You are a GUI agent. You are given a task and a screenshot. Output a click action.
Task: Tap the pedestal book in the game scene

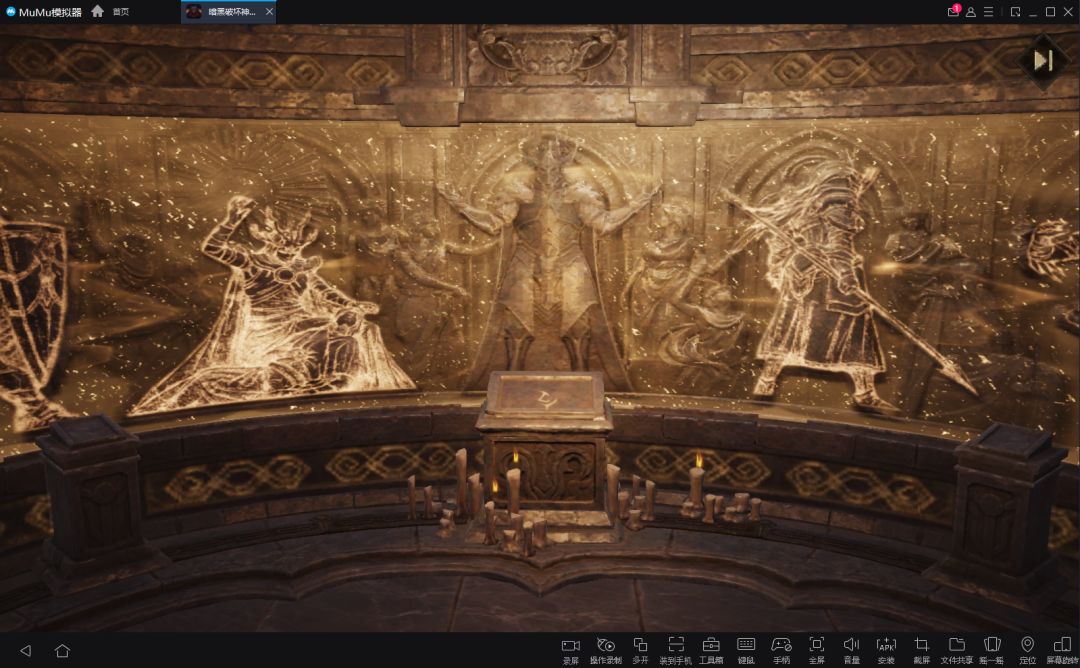click(x=545, y=399)
